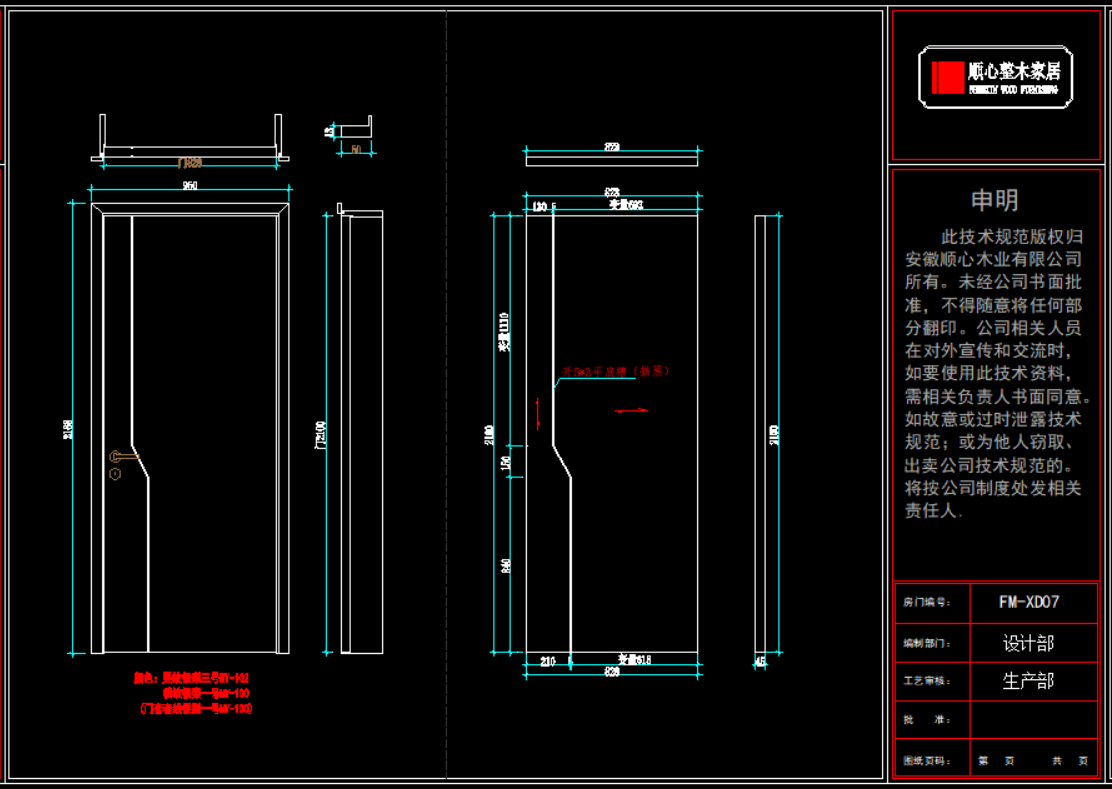This screenshot has height=789, width=1112.
Task: Select the red color specification note
Action: 193,693
